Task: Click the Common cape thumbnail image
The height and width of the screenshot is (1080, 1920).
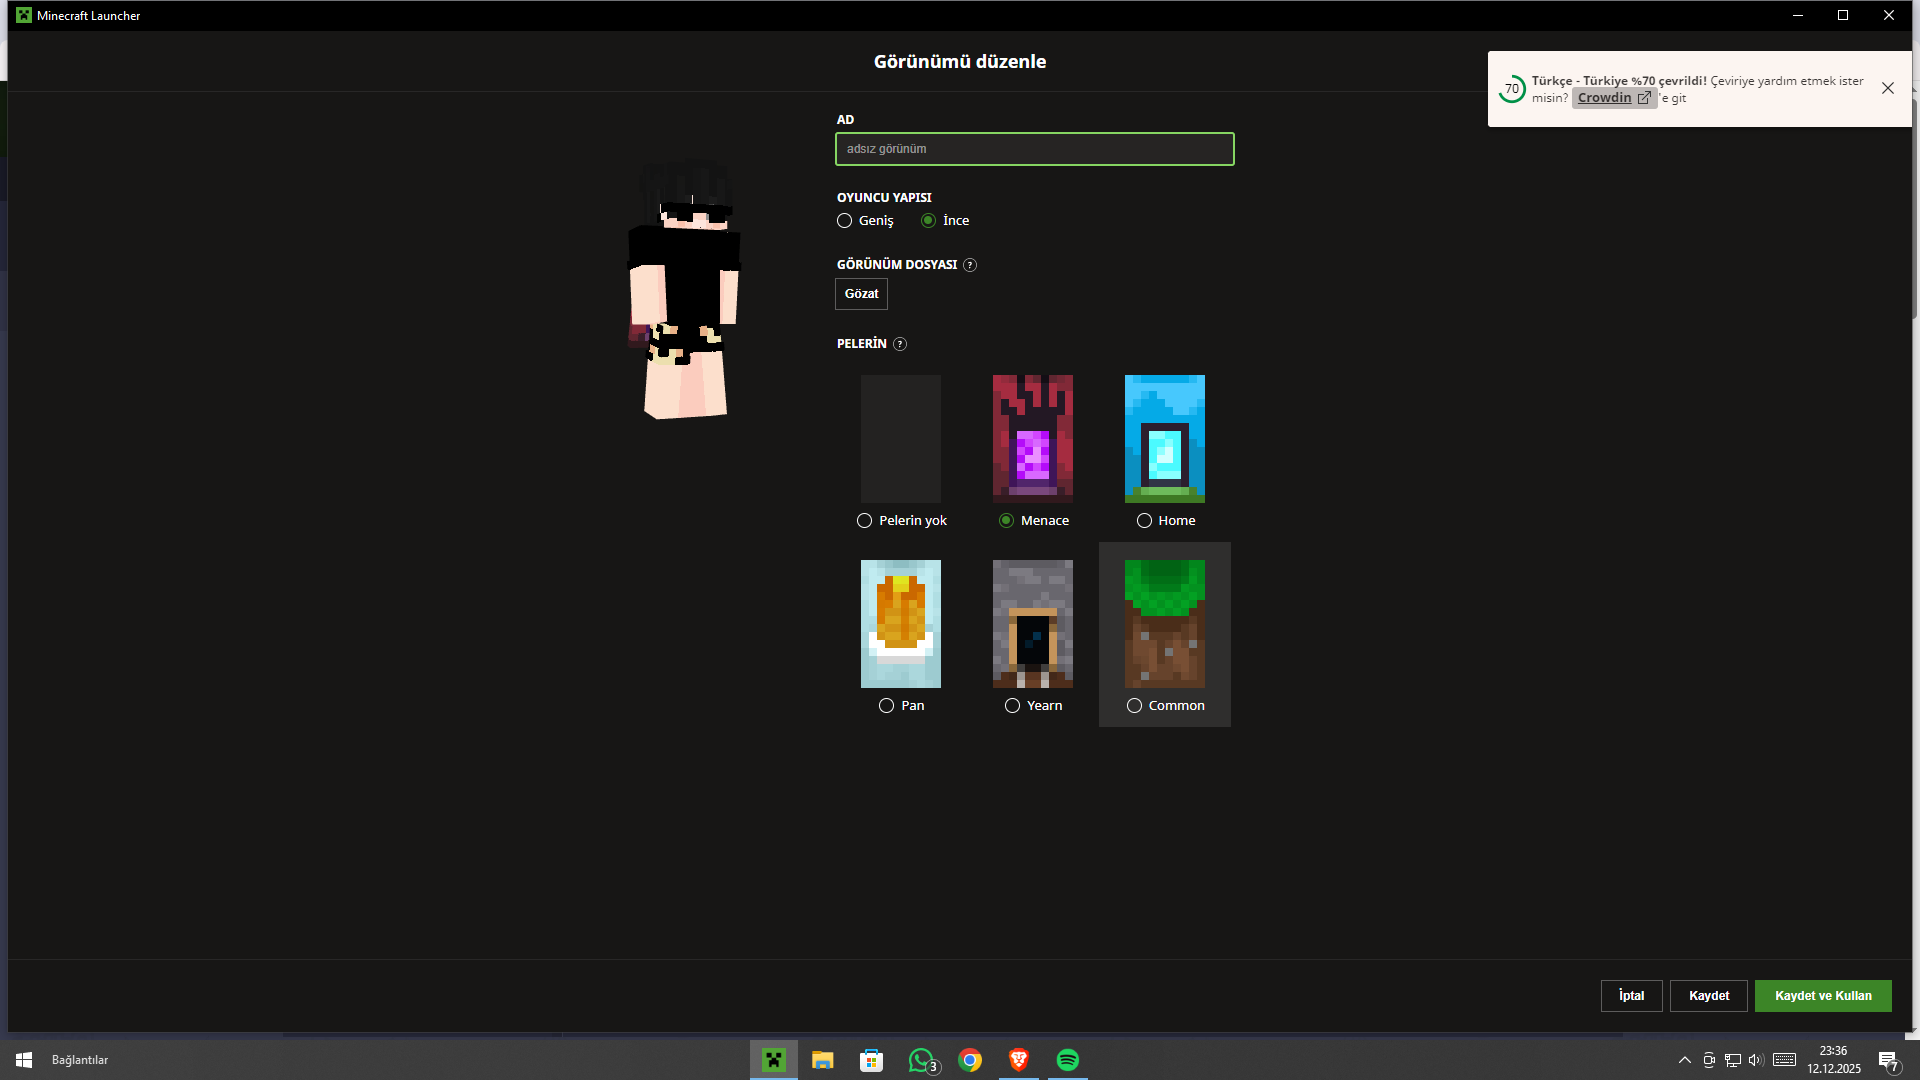Action: coord(1165,624)
